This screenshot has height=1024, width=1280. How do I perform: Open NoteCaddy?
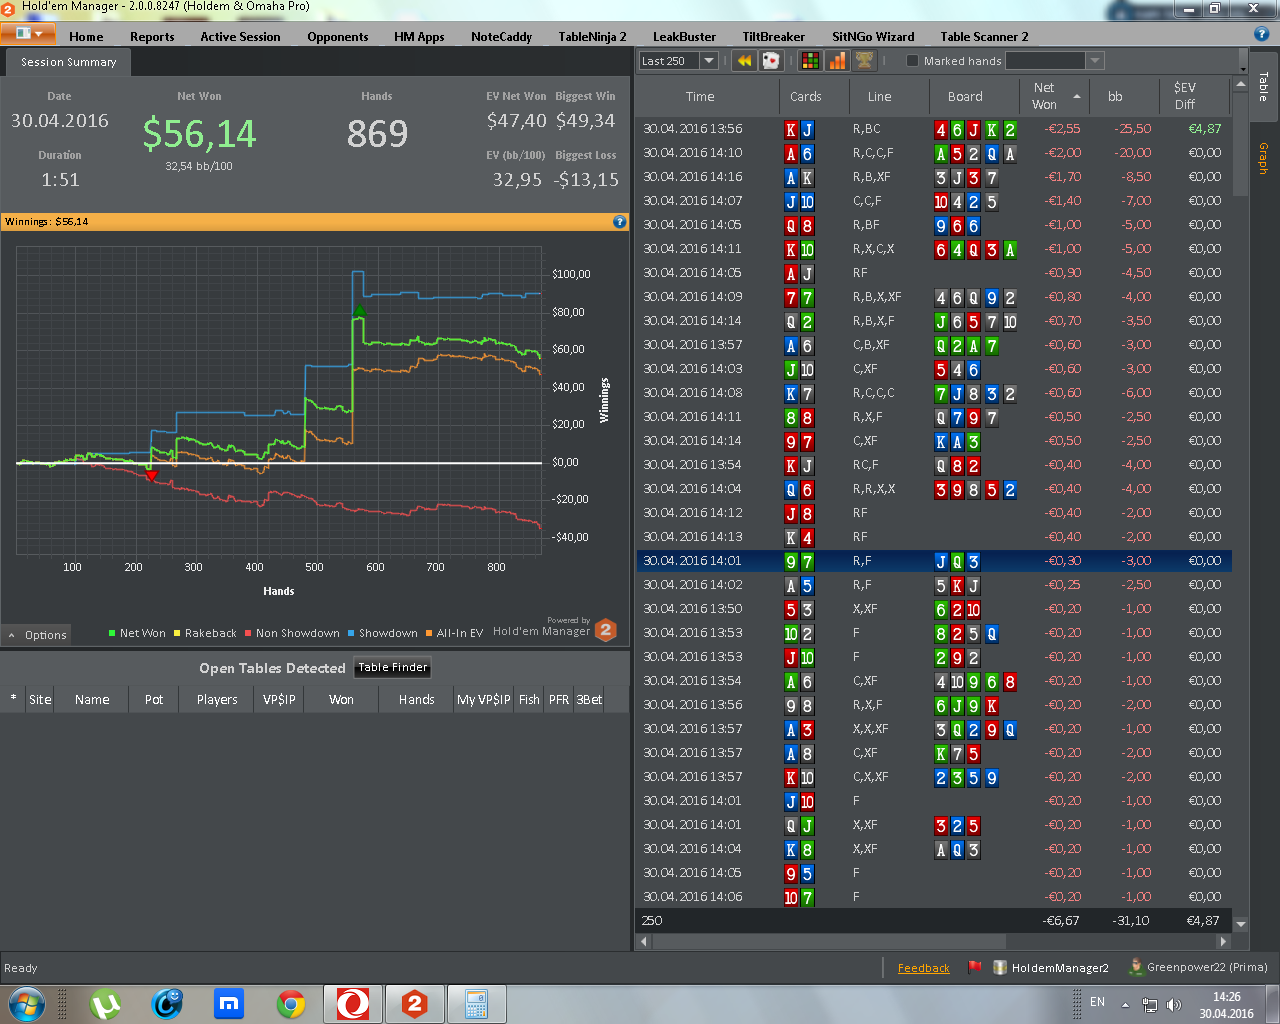click(x=501, y=36)
